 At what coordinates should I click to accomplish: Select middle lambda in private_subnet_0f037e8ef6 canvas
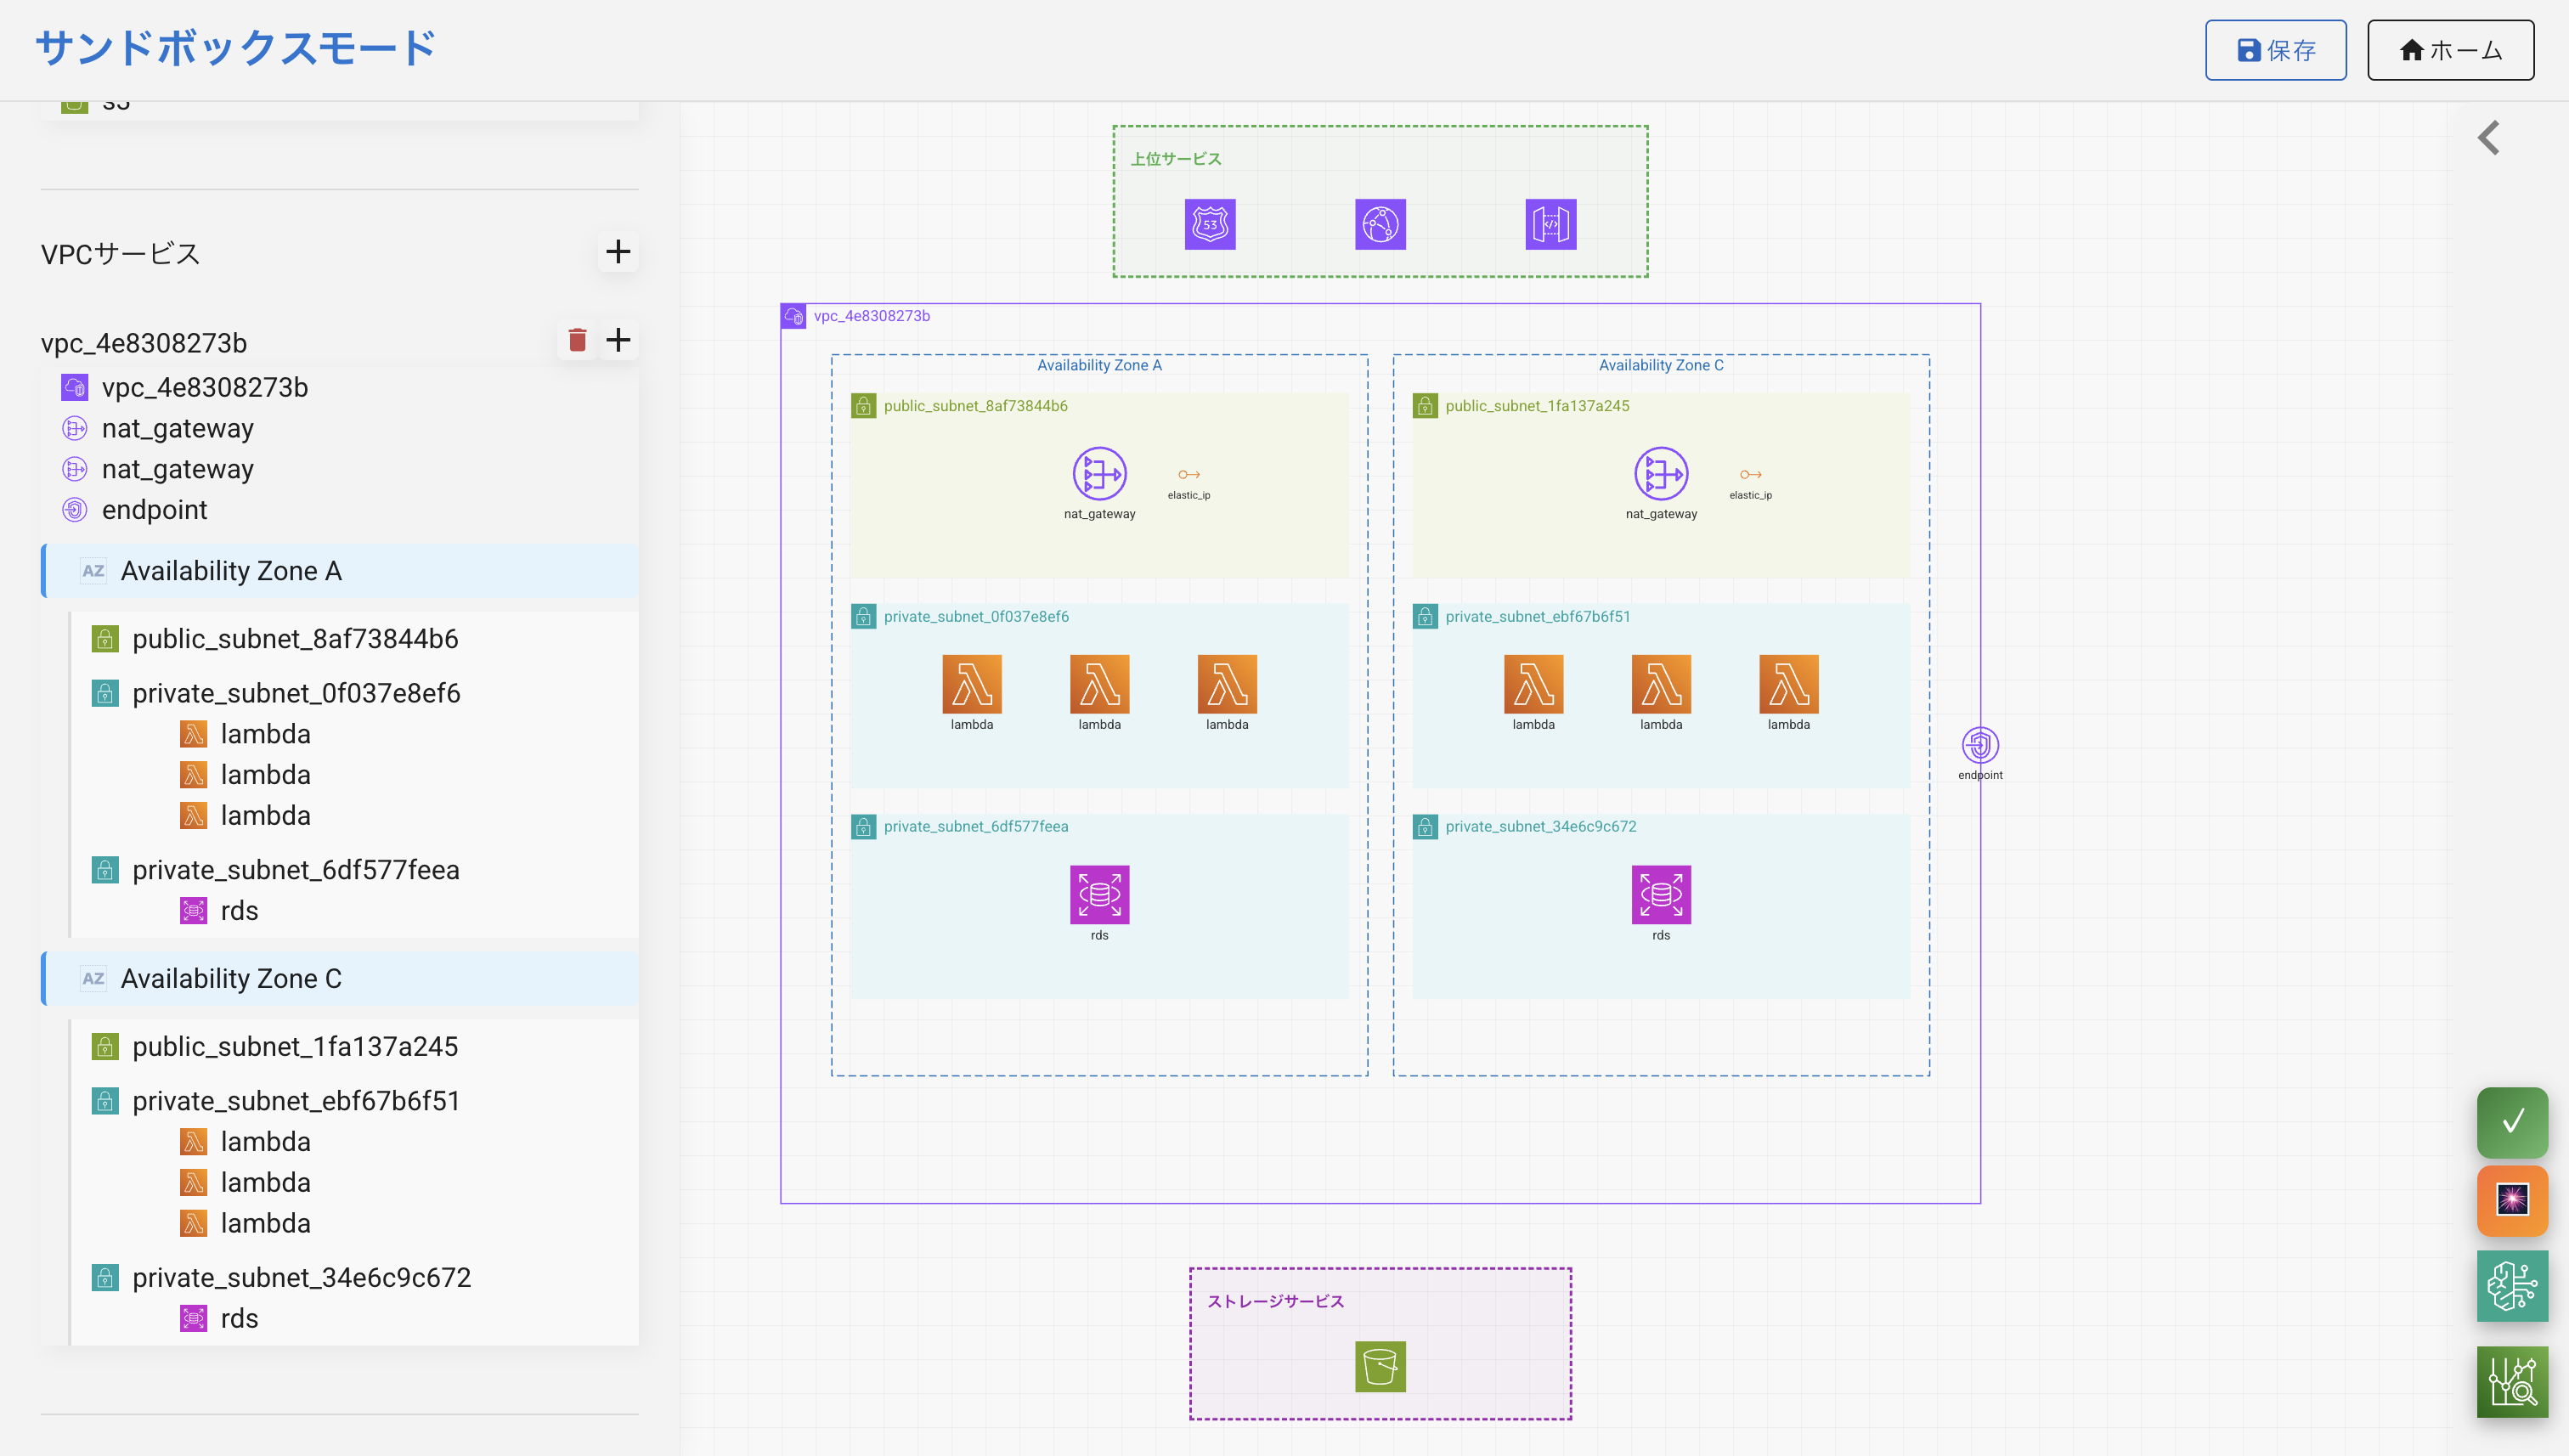[x=1099, y=685]
